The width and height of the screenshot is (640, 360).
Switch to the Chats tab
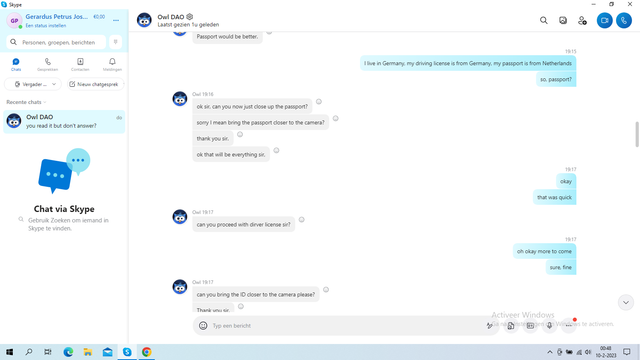(x=16, y=64)
